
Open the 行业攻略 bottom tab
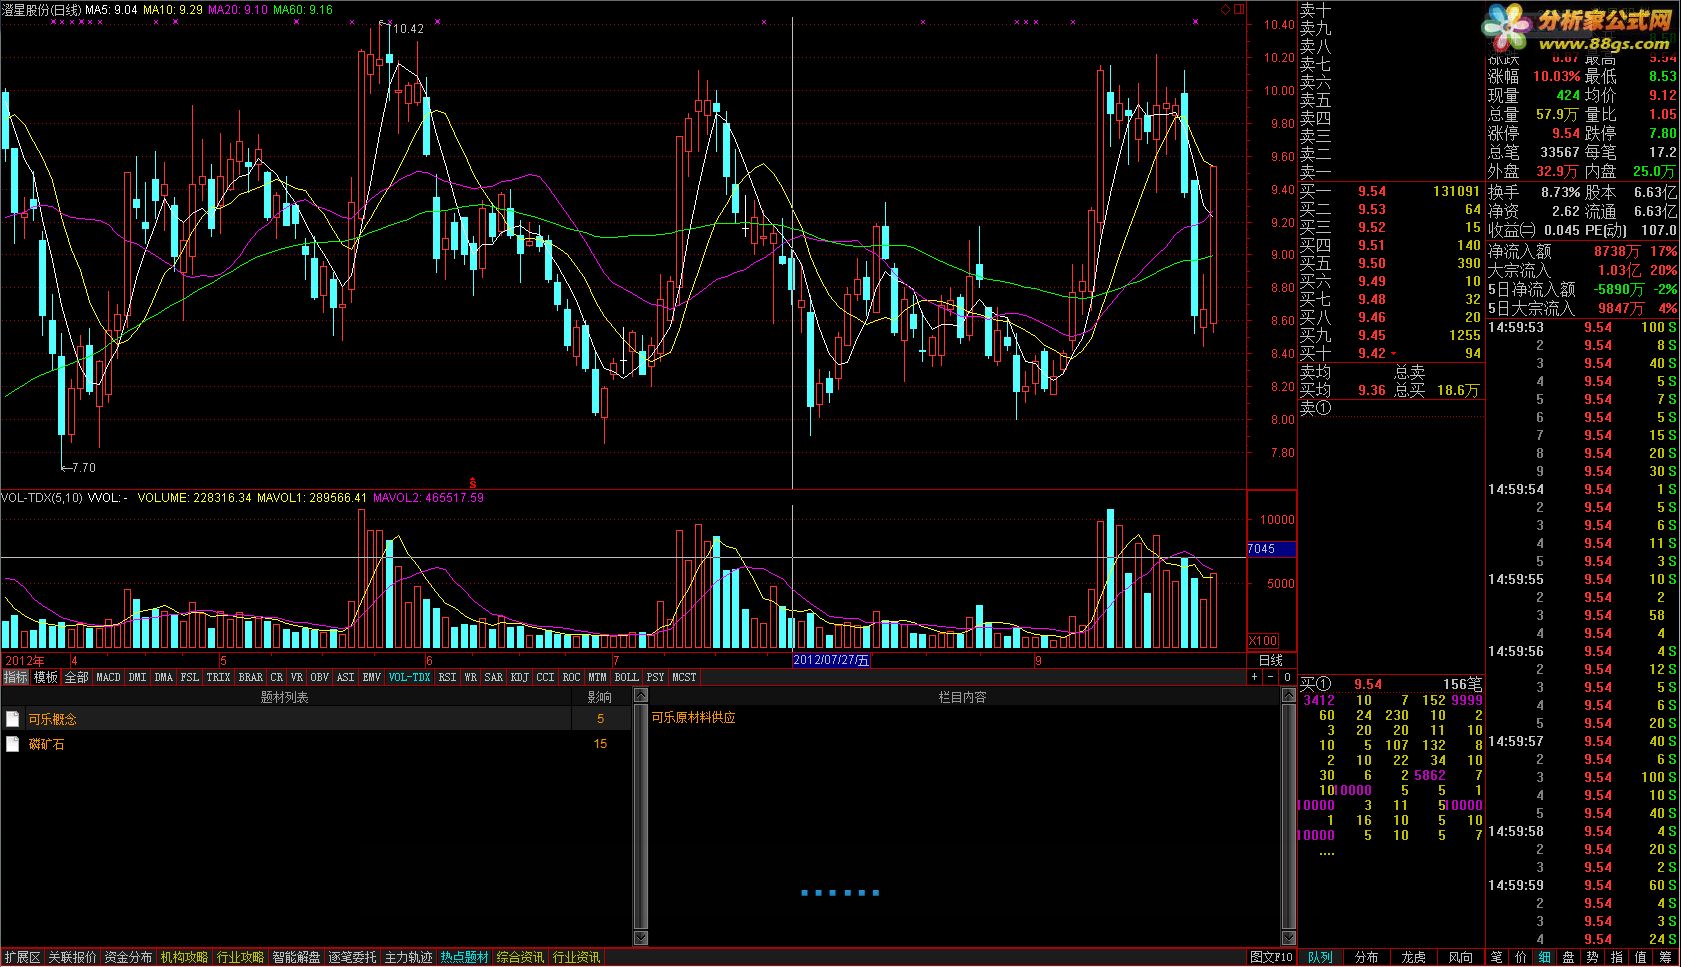[240, 958]
